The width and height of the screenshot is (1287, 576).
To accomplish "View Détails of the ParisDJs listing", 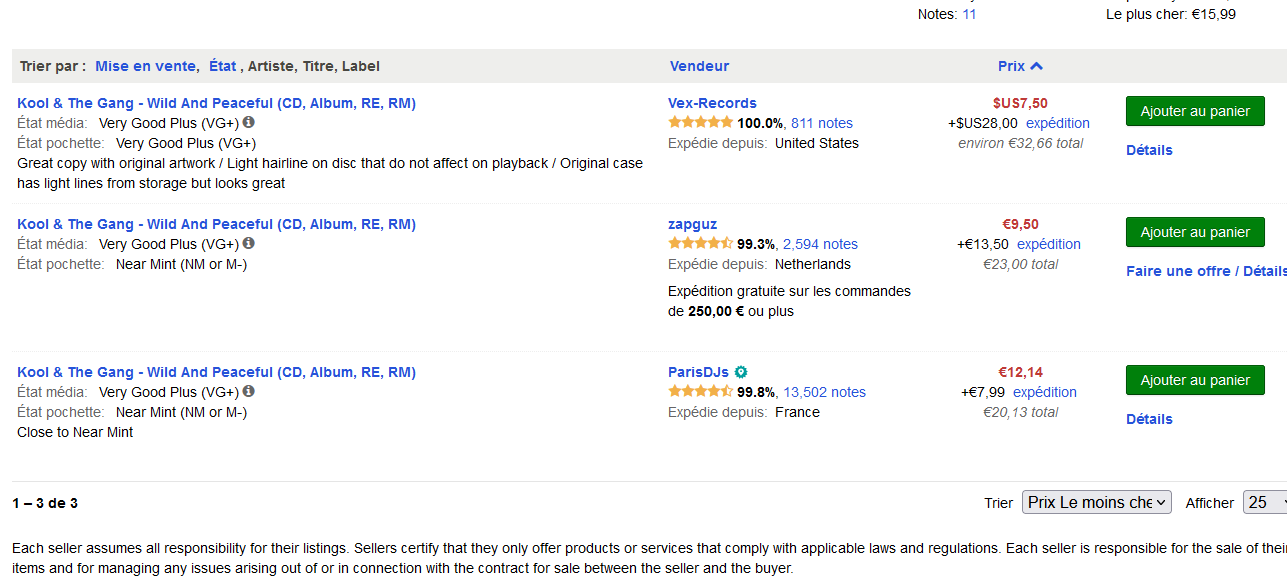I will point(1149,419).
